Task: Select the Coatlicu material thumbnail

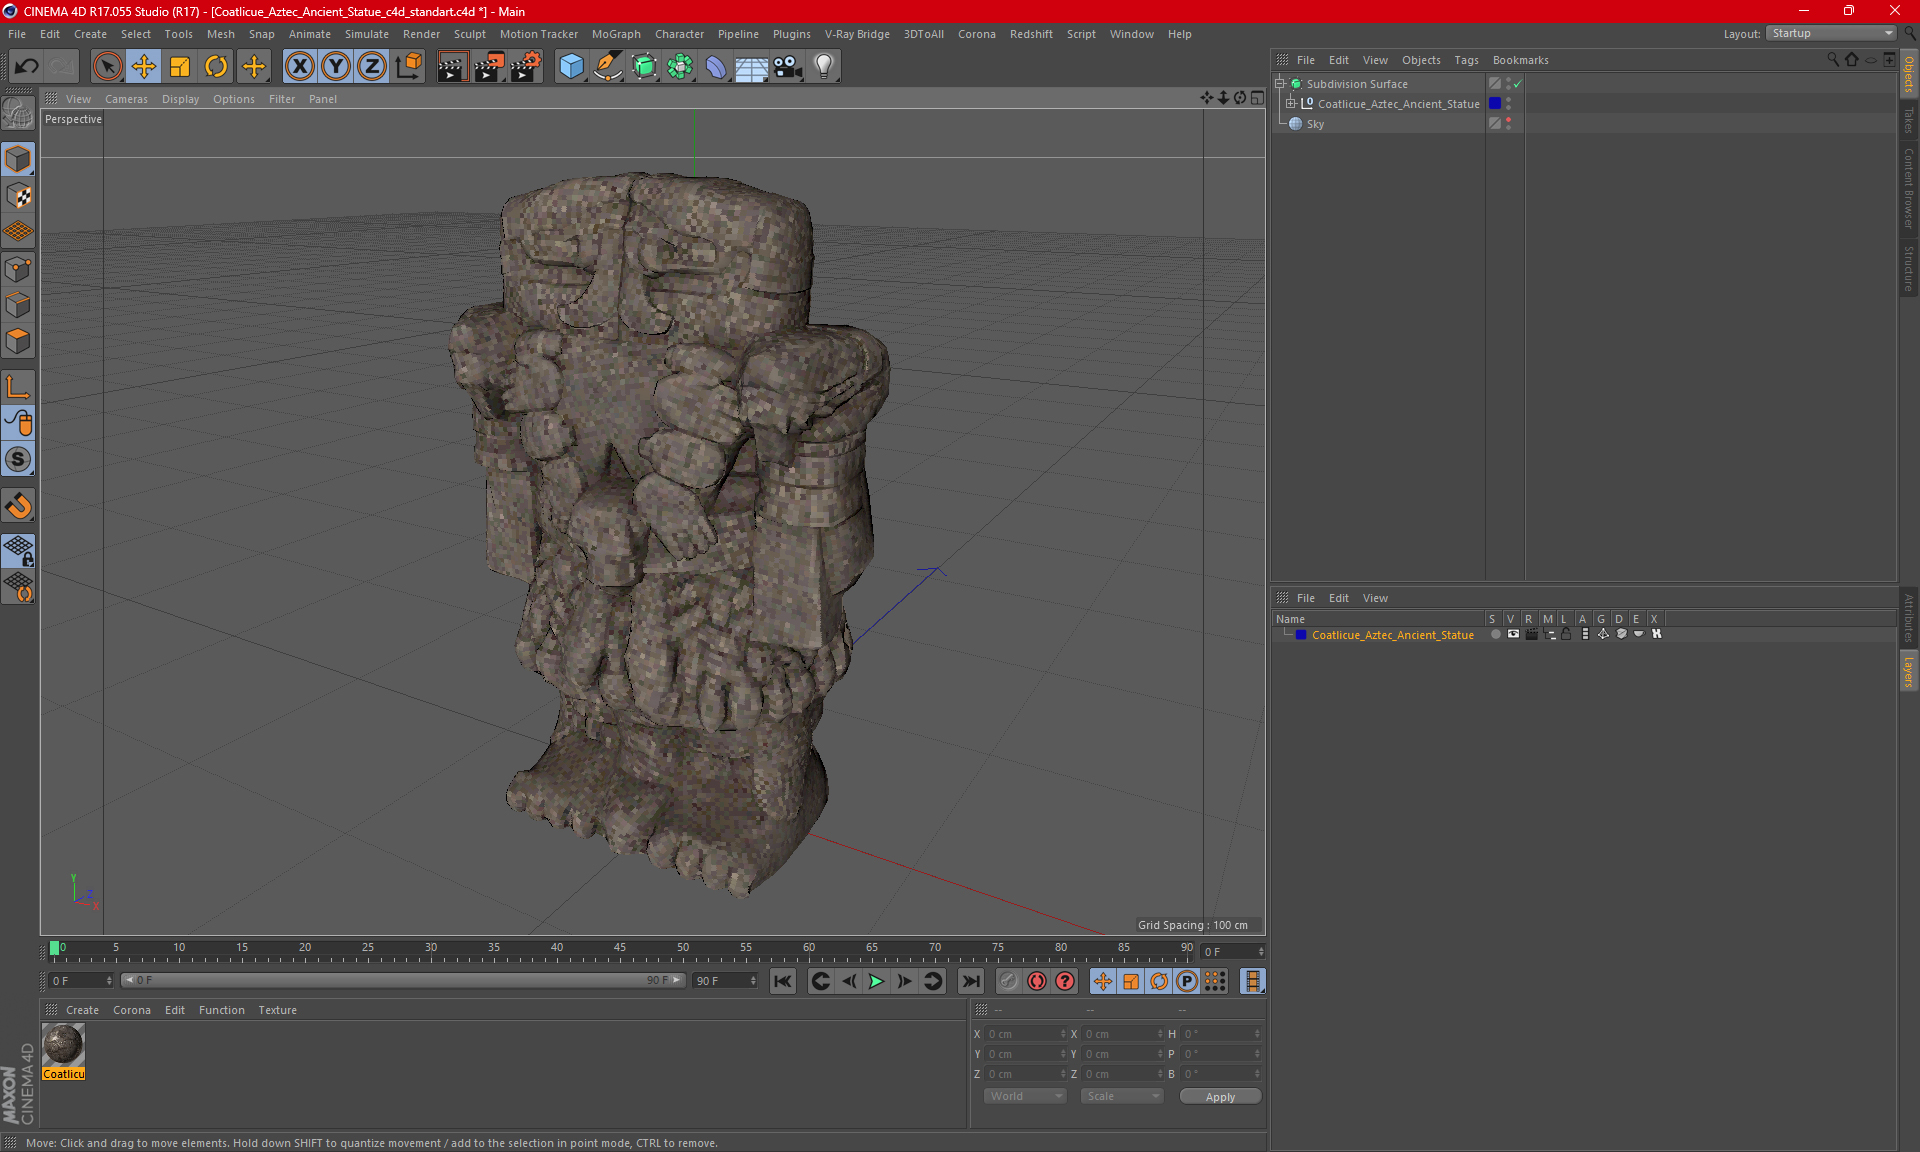Action: tap(63, 1045)
